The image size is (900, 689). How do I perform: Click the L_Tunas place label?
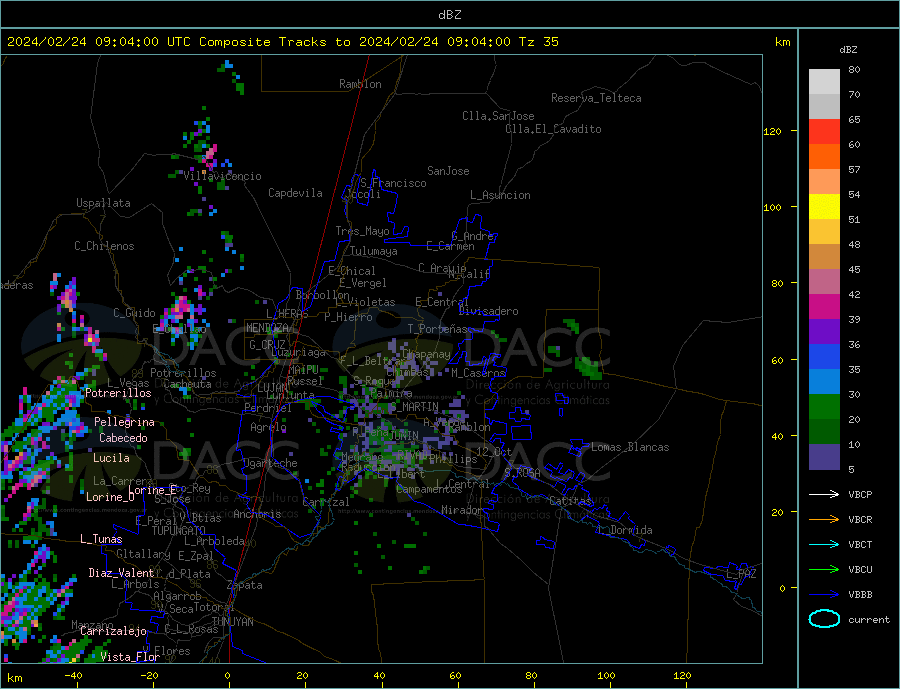[x=101, y=539]
